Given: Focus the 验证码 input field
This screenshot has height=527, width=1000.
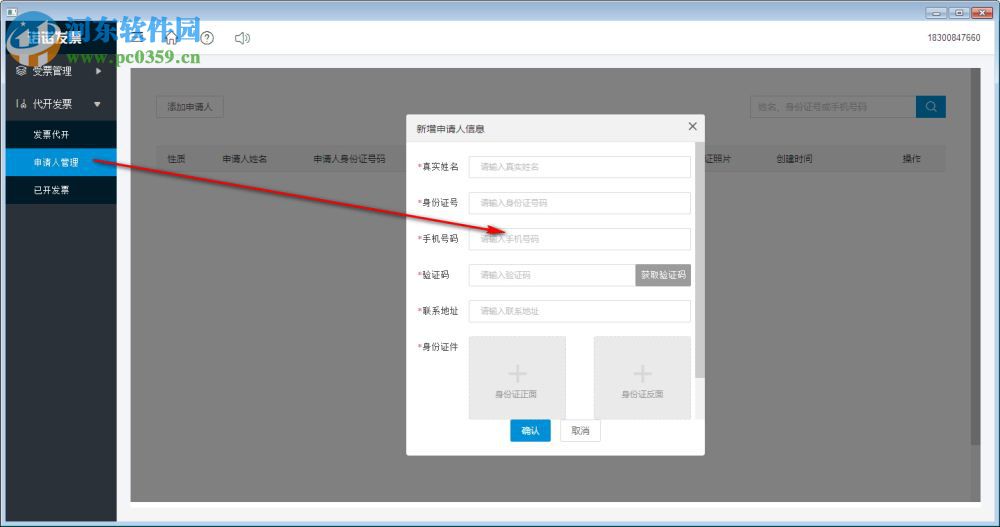Looking at the screenshot, I should point(552,275).
